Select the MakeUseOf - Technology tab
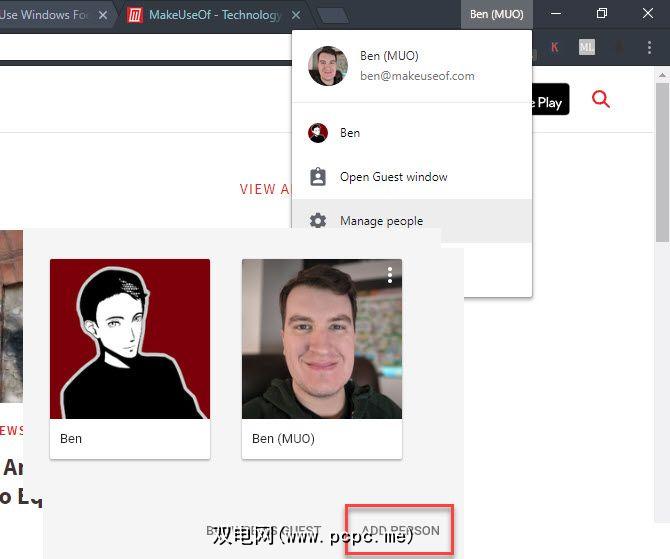 (215, 15)
